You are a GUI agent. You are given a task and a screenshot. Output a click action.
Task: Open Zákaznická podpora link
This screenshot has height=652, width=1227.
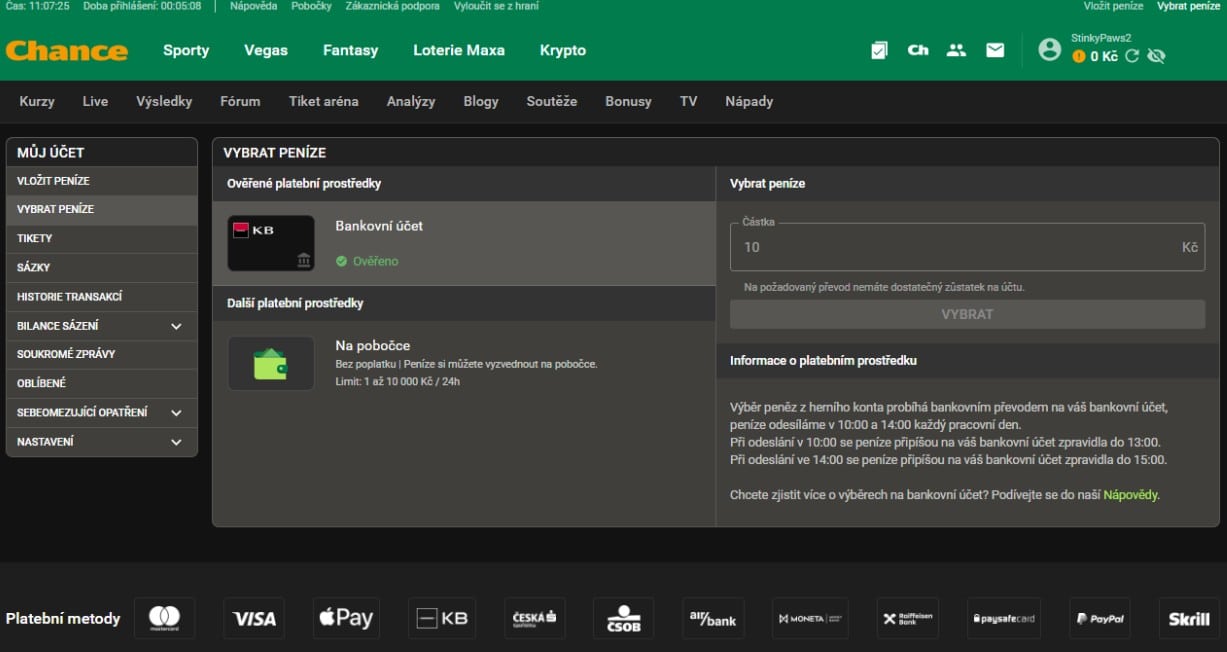[x=392, y=6]
